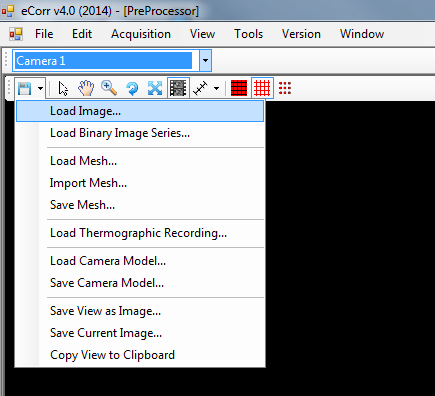The image size is (435, 396).
Task: Select the measurement ruler tool
Action: pyautogui.click(x=200, y=89)
